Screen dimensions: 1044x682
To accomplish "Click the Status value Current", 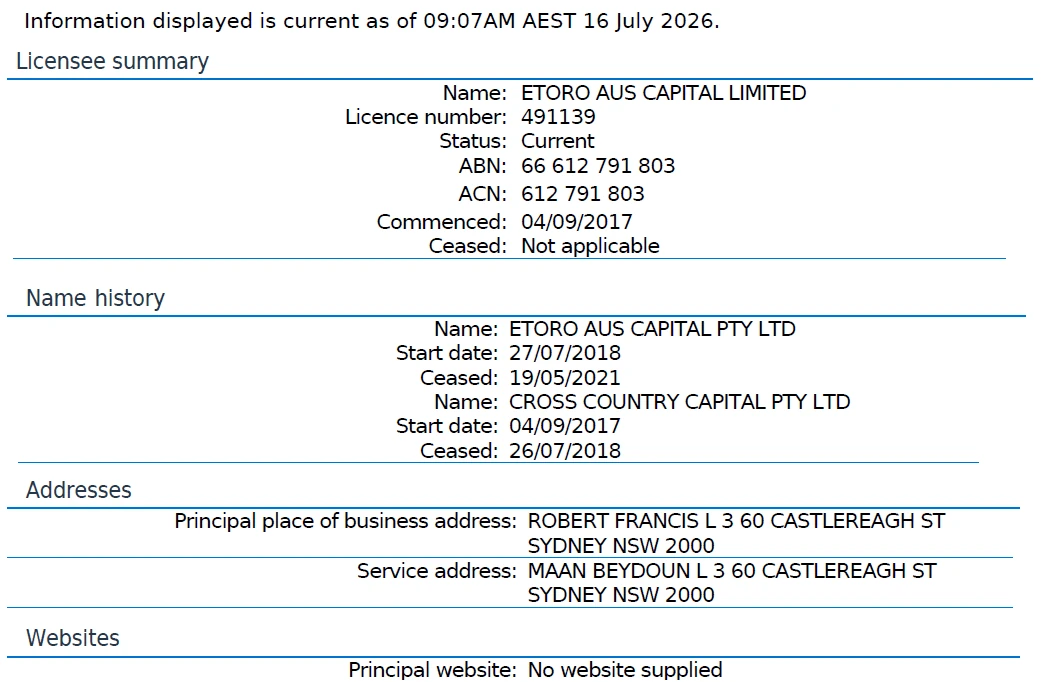I will pyautogui.click(x=557, y=141).
